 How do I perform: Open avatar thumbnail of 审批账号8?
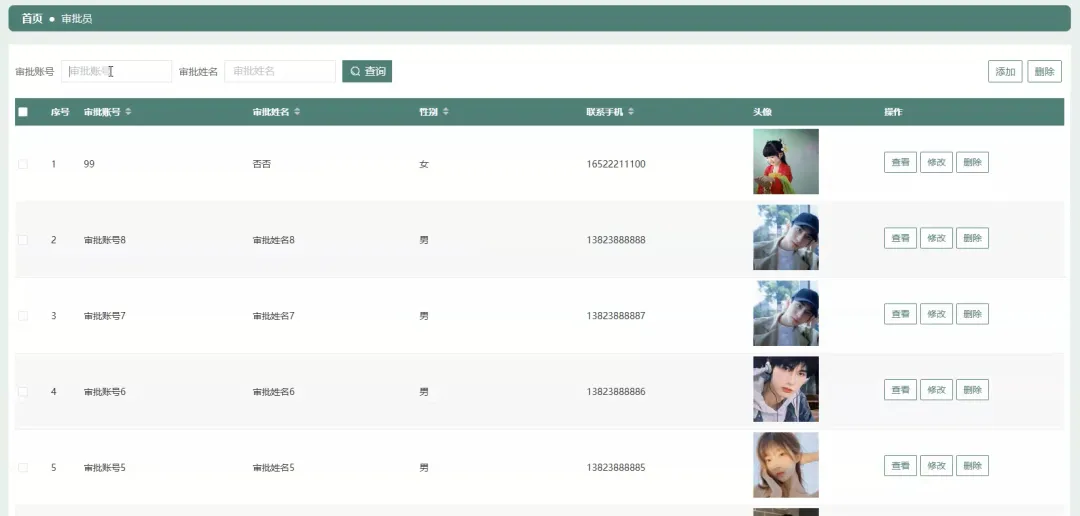786,238
